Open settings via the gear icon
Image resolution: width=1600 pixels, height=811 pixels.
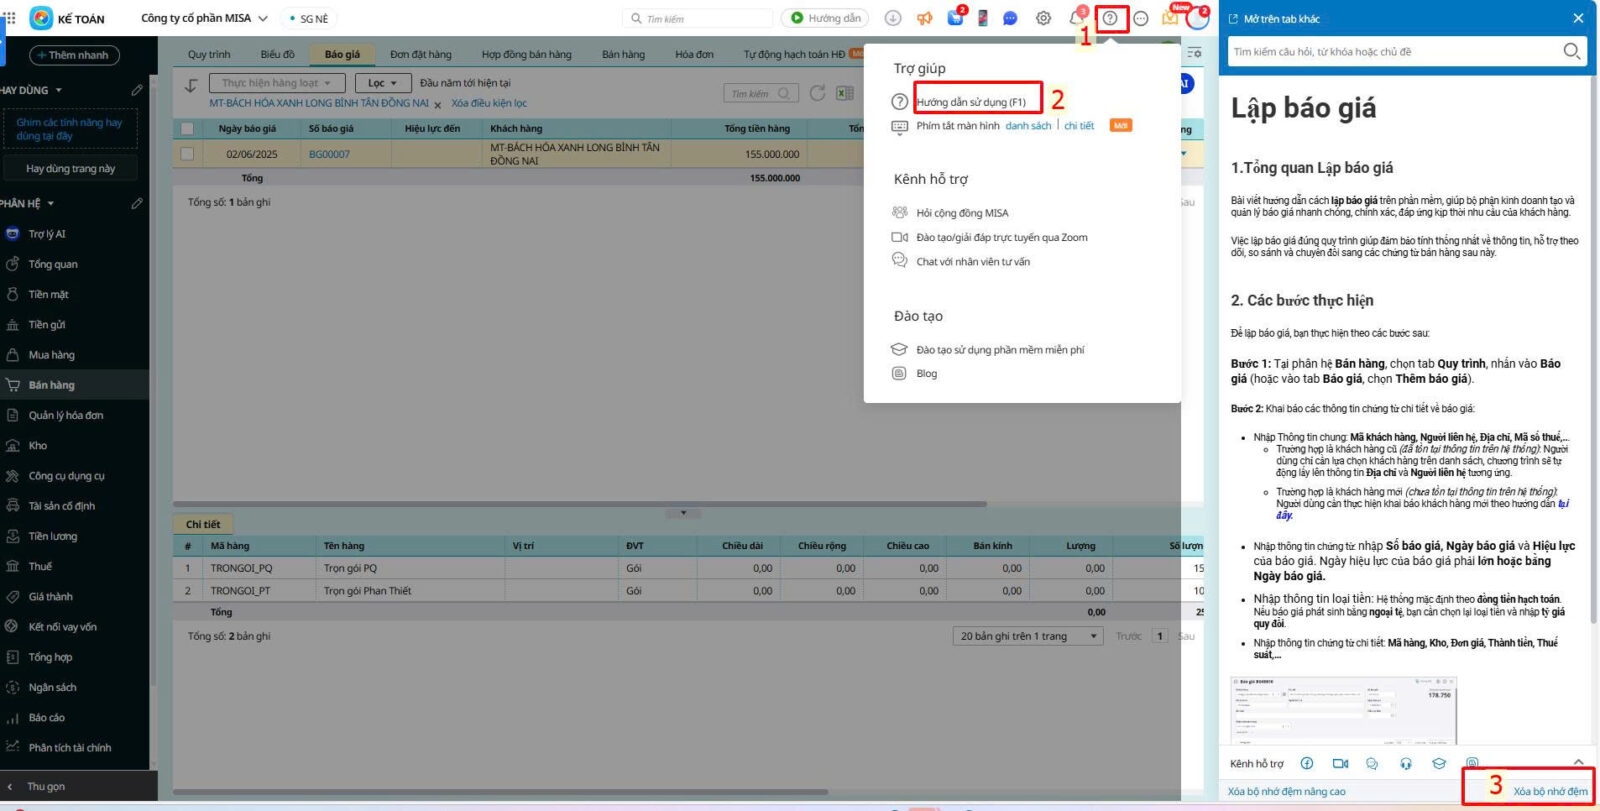tap(1043, 18)
